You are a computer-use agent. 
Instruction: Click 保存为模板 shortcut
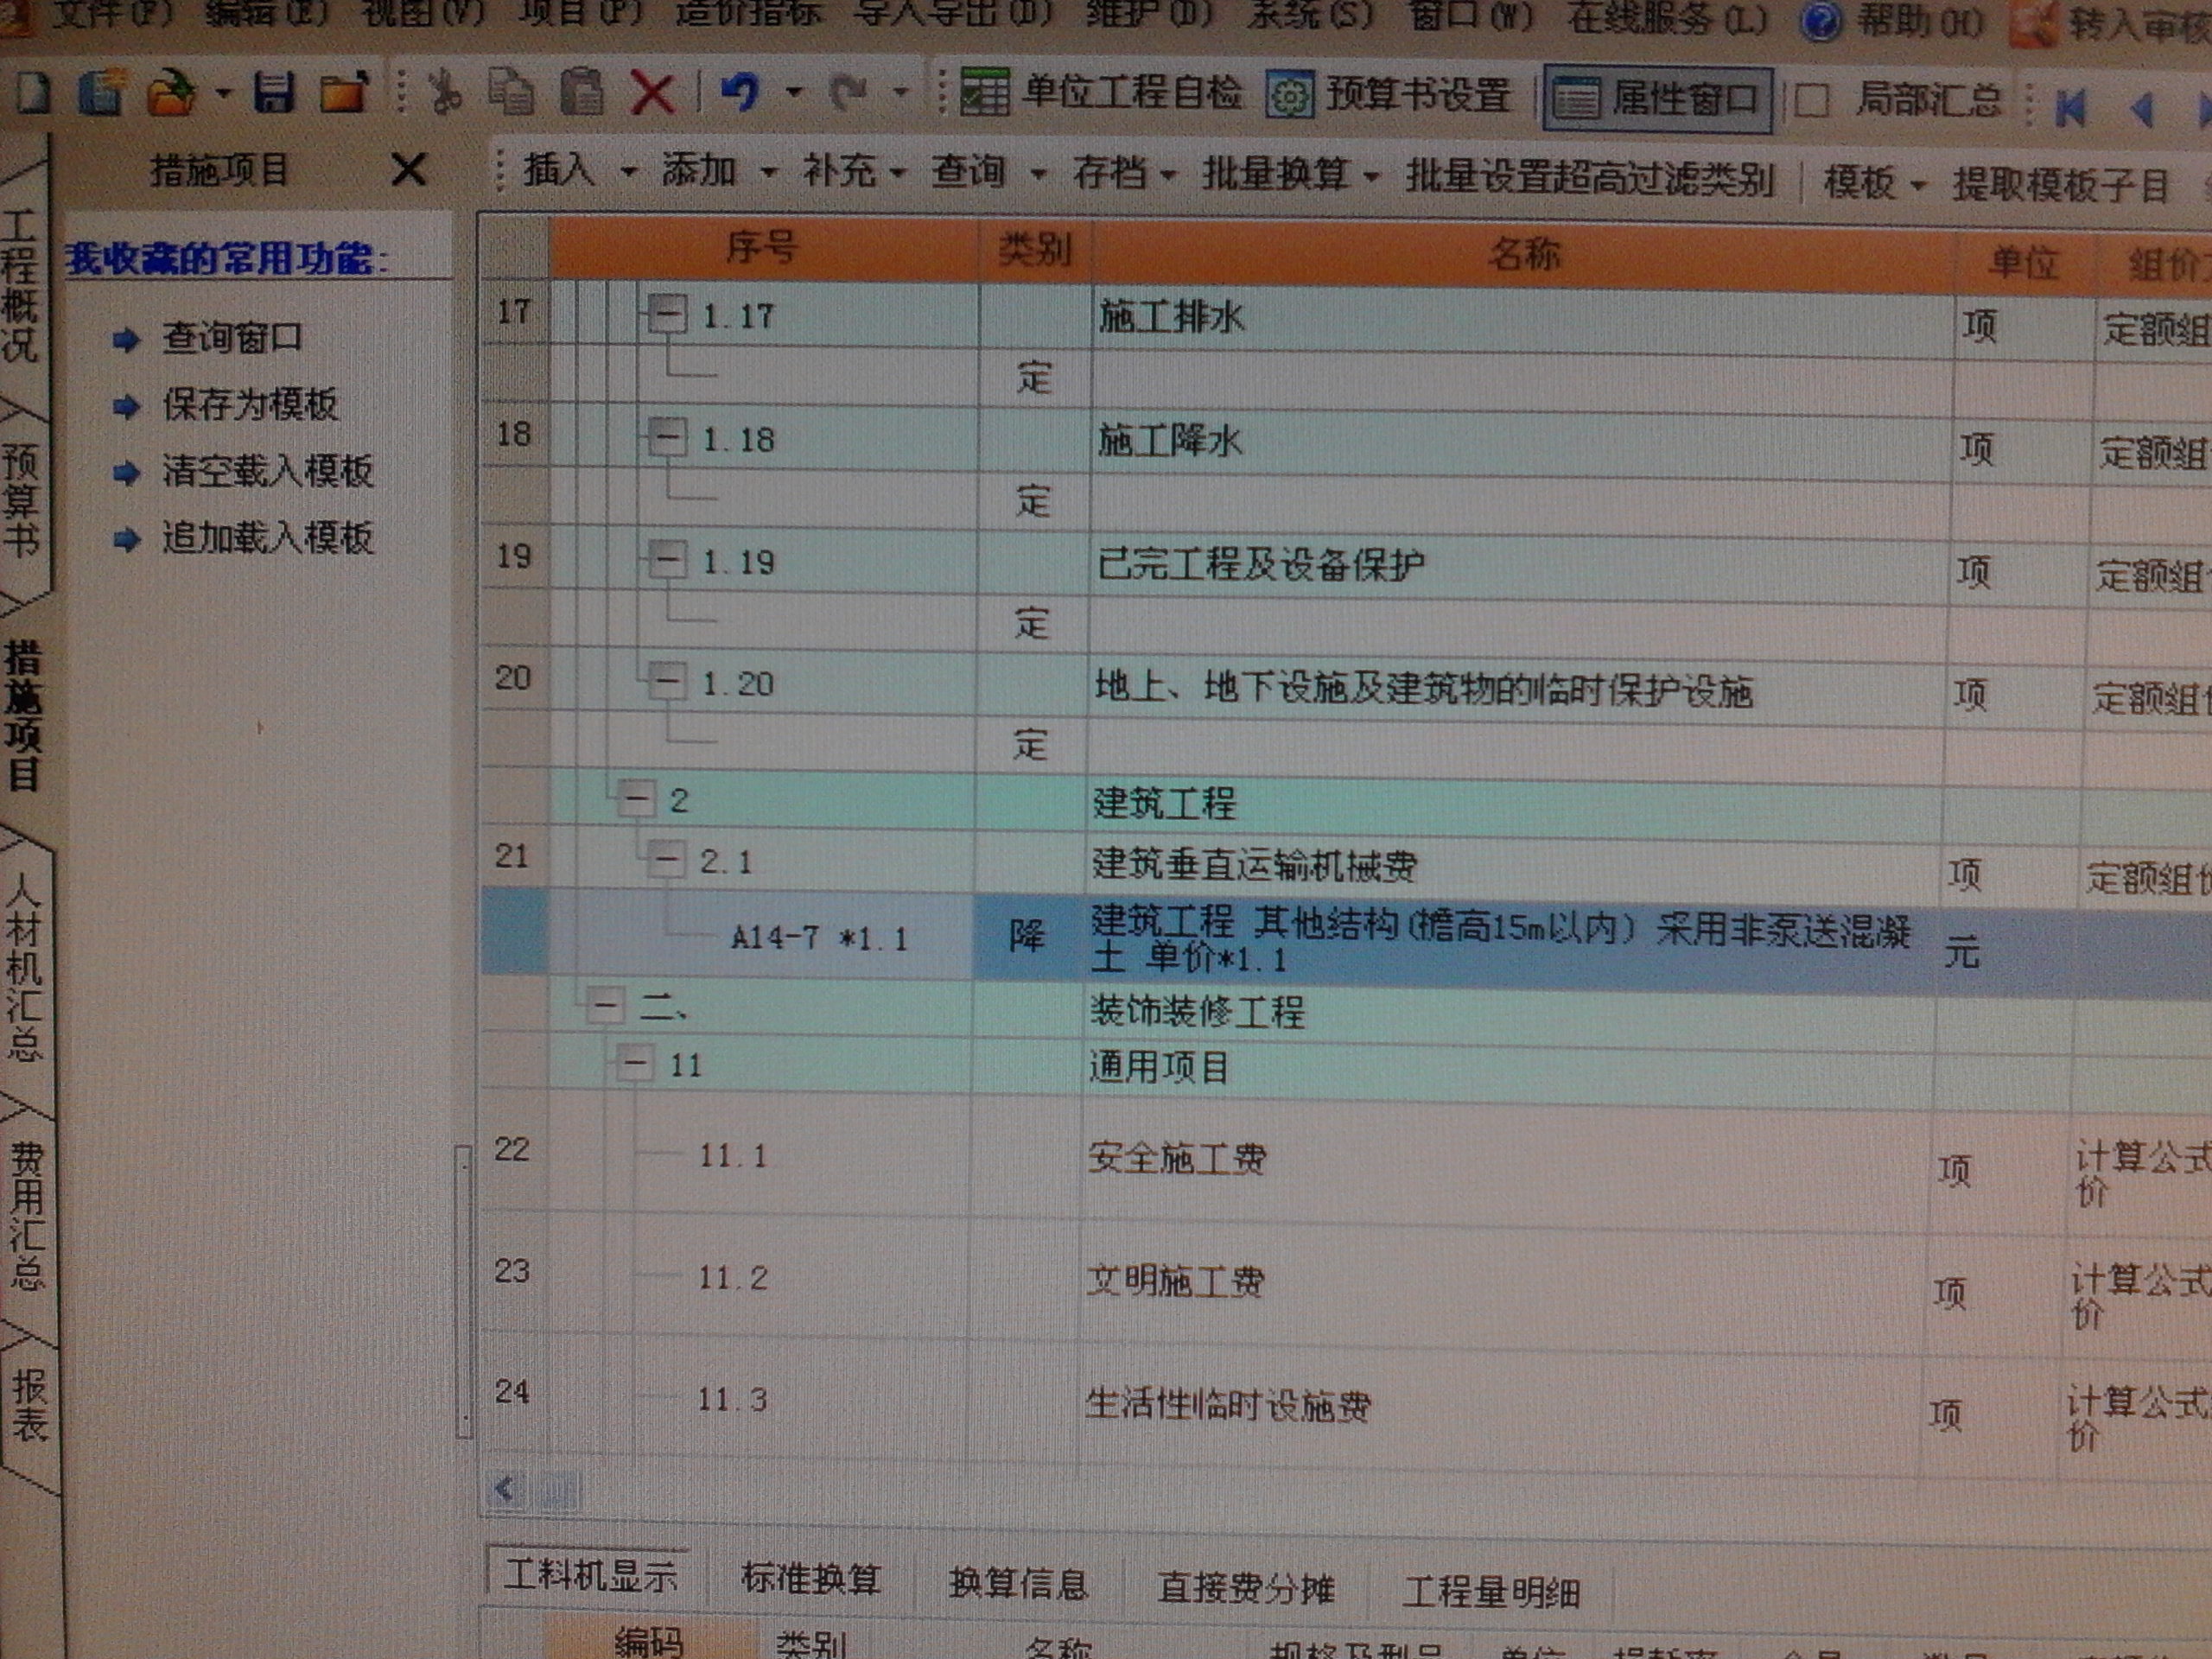250,404
